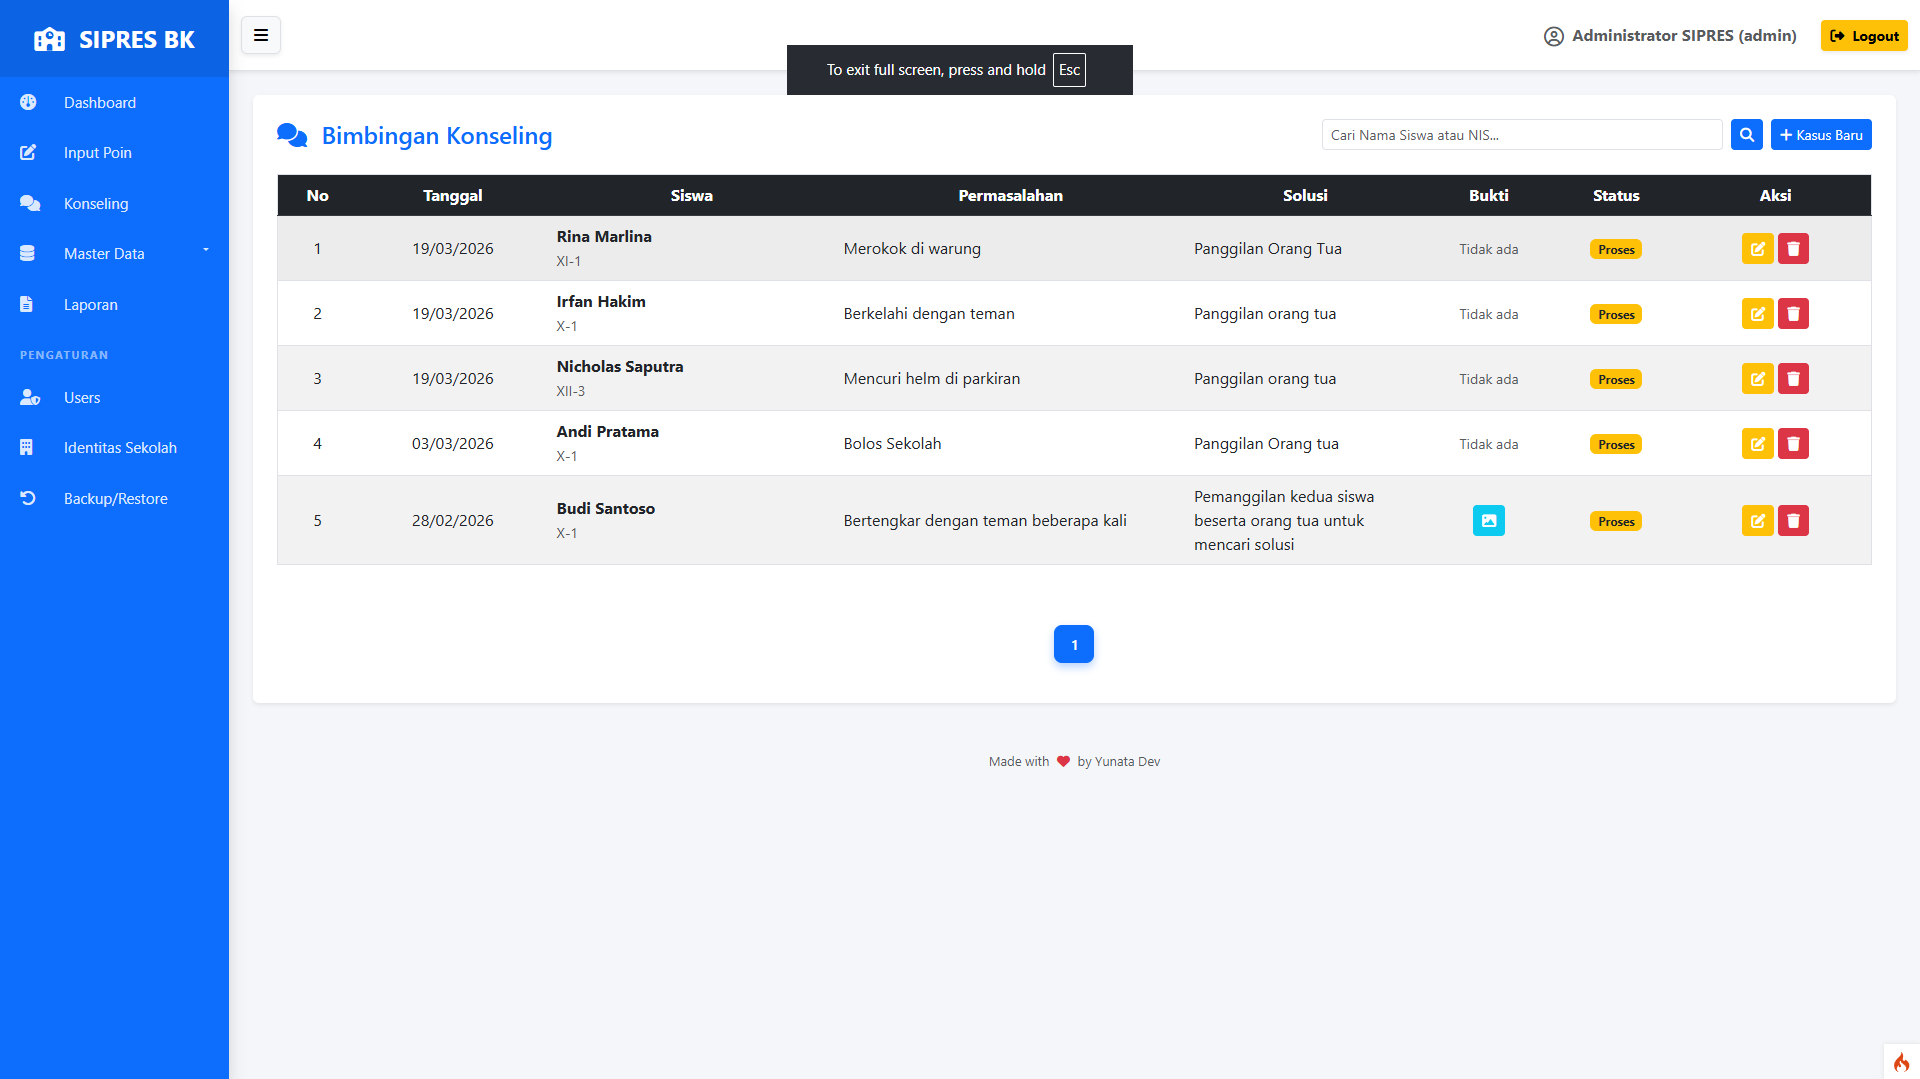The image size is (1920, 1079).
Task: Toggle the sidebar with the hamburger icon
Action: coord(260,36)
